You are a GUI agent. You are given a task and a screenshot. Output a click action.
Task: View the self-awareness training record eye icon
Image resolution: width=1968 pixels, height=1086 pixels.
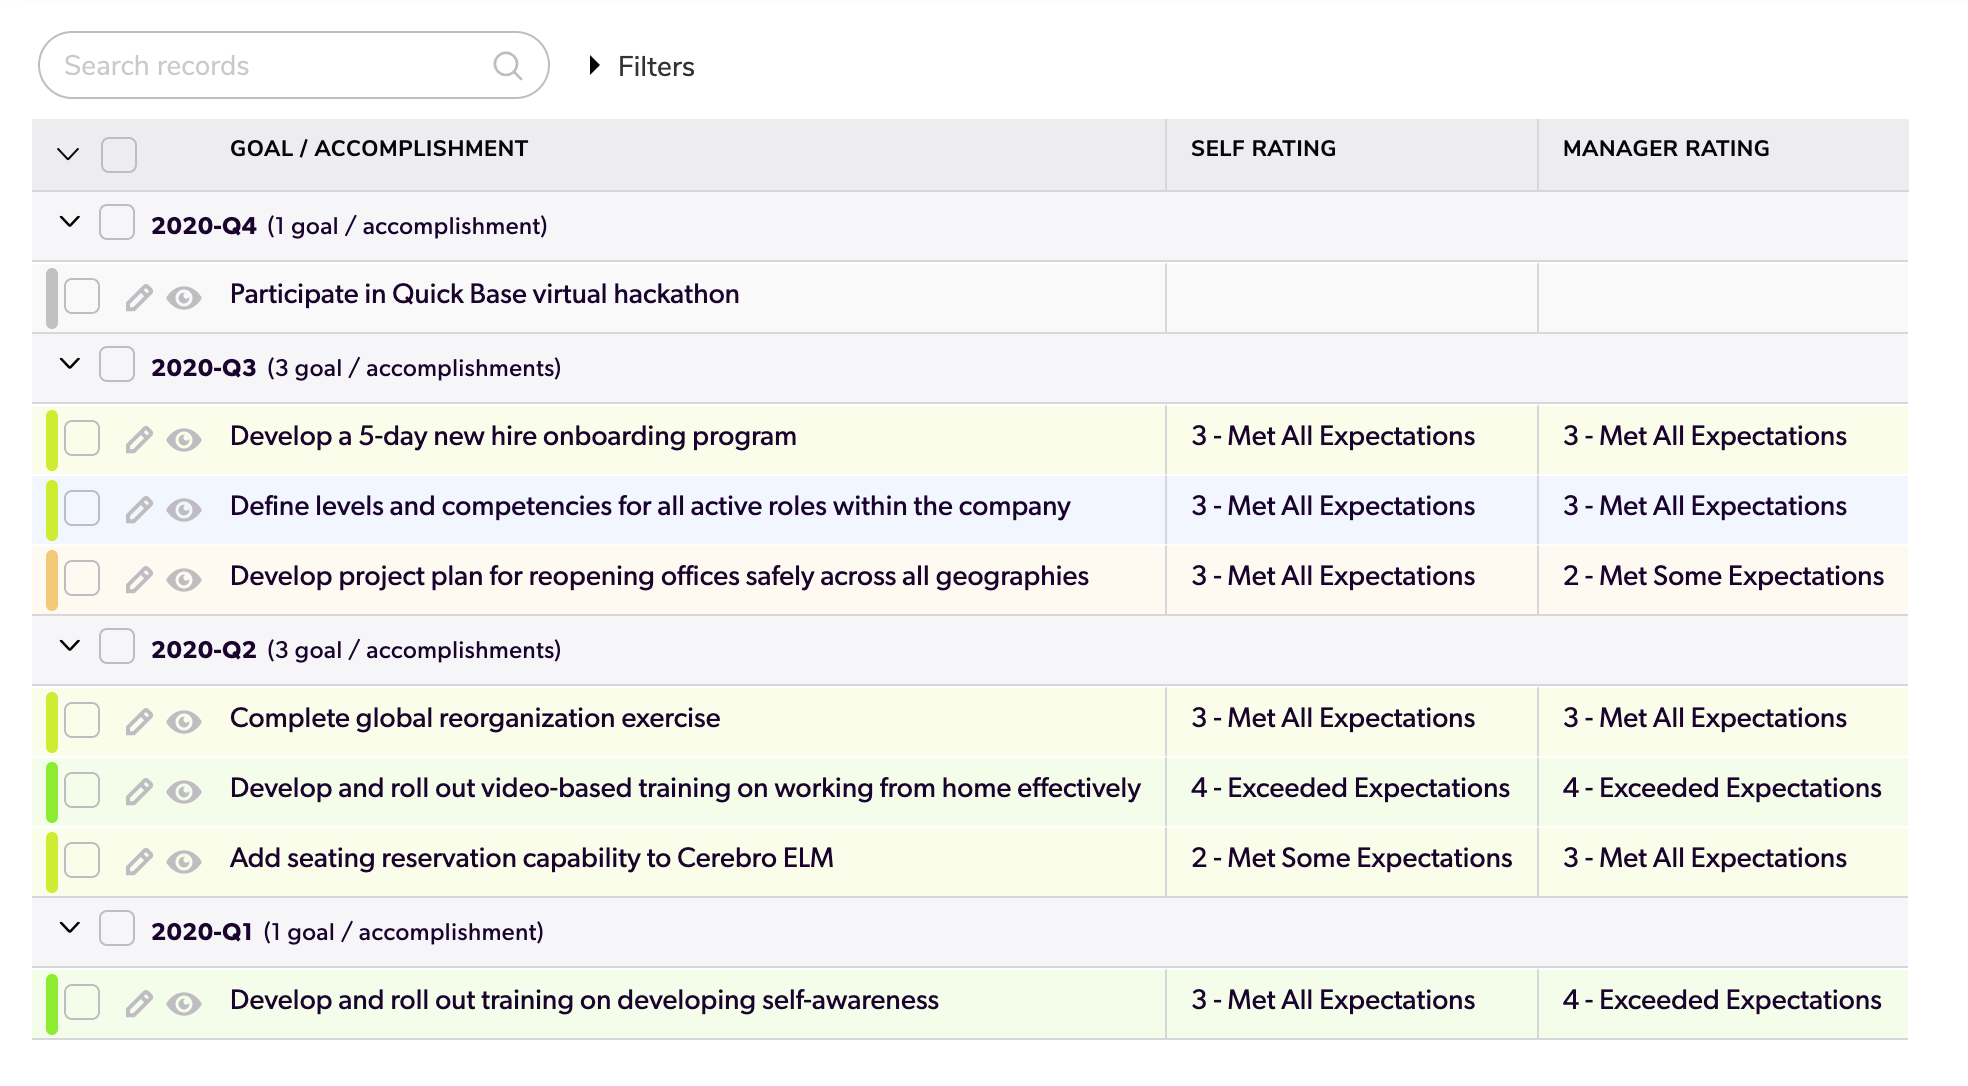coord(184,1004)
